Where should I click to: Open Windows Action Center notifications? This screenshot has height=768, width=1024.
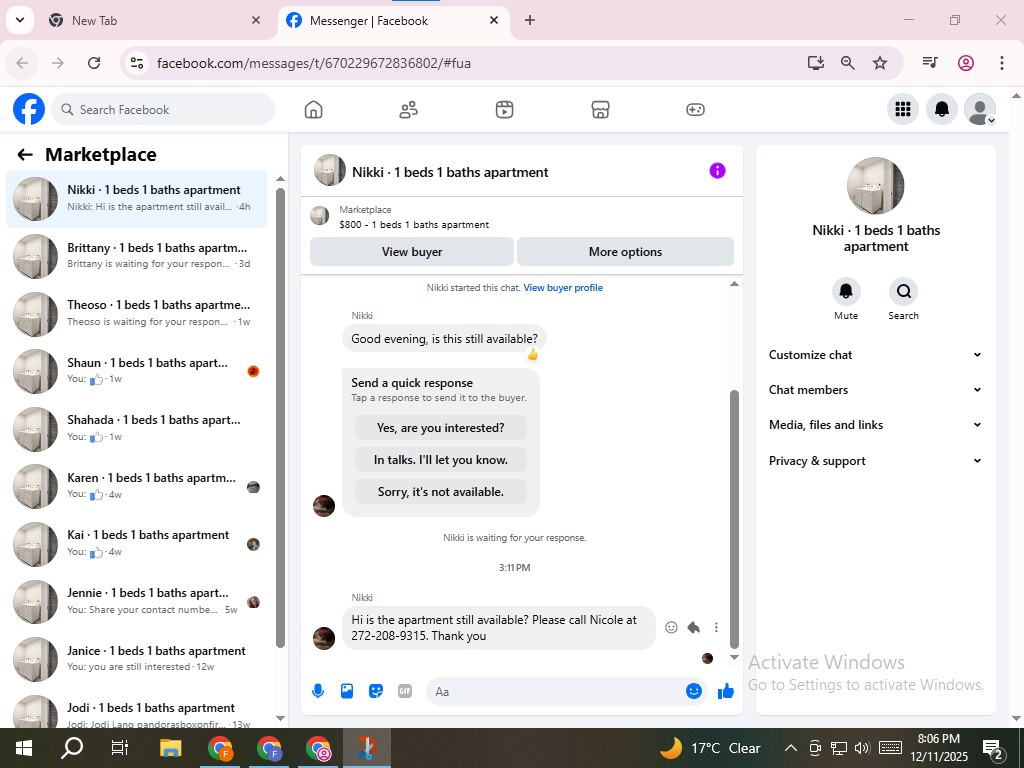click(x=993, y=749)
